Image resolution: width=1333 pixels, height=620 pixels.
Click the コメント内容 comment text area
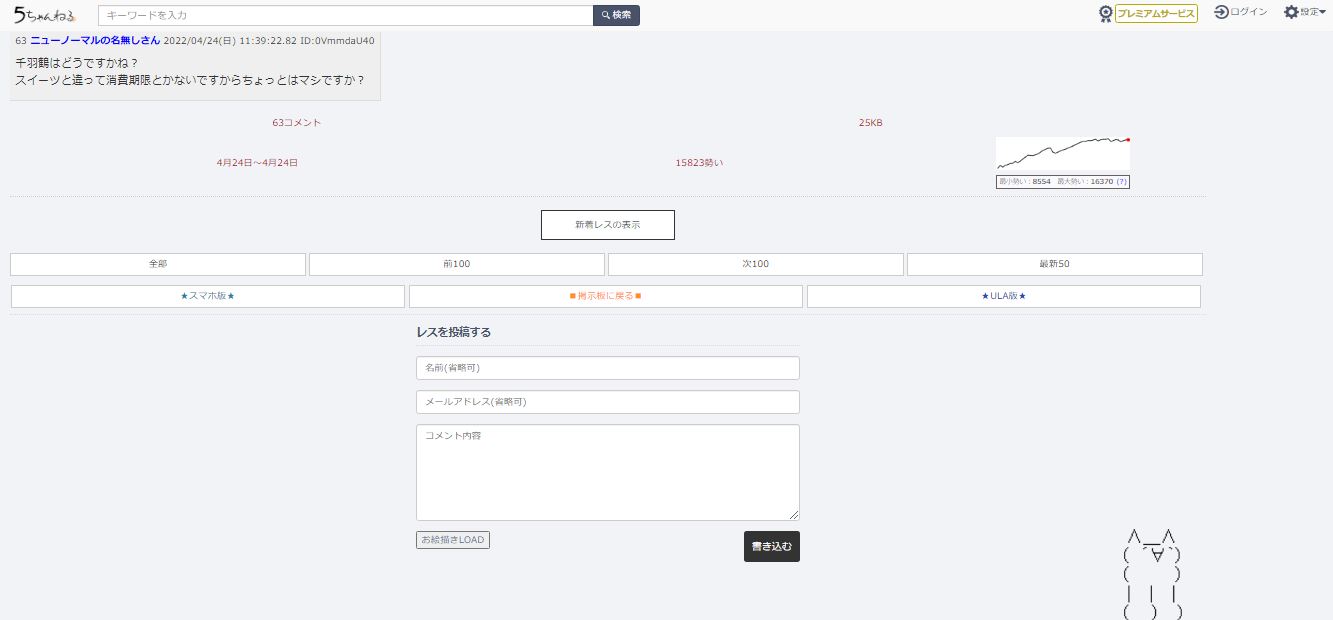coord(607,472)
